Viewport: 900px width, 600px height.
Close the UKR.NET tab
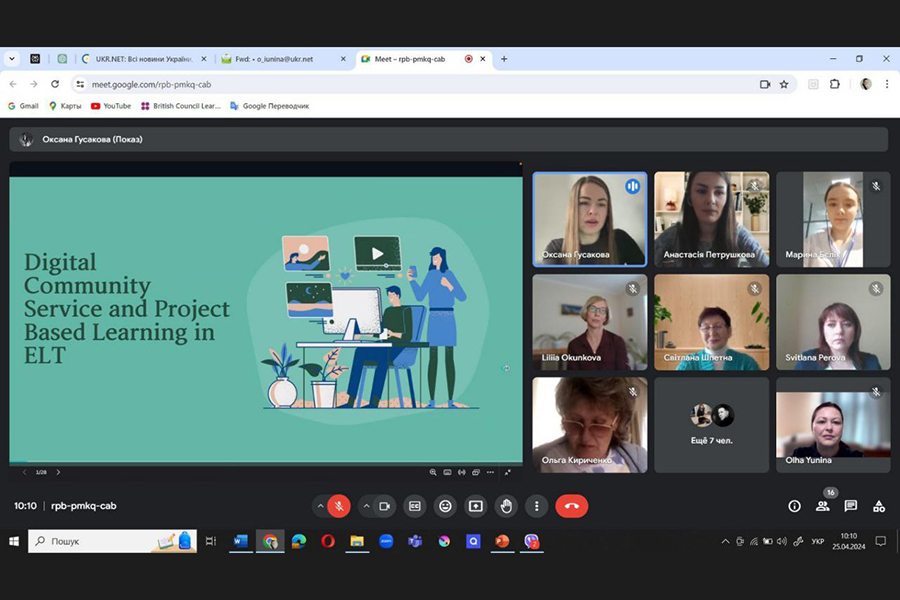tap(203, 59)
